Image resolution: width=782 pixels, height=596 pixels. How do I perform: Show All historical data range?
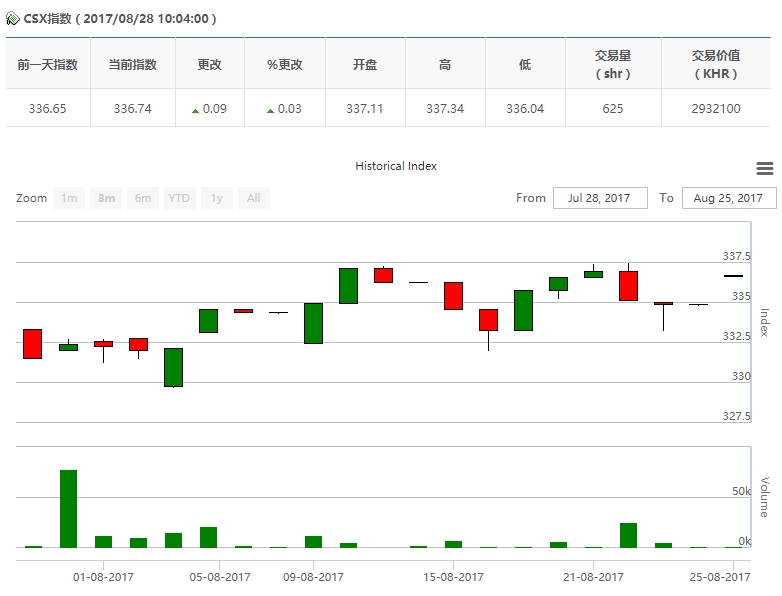(x=253, y=198)
